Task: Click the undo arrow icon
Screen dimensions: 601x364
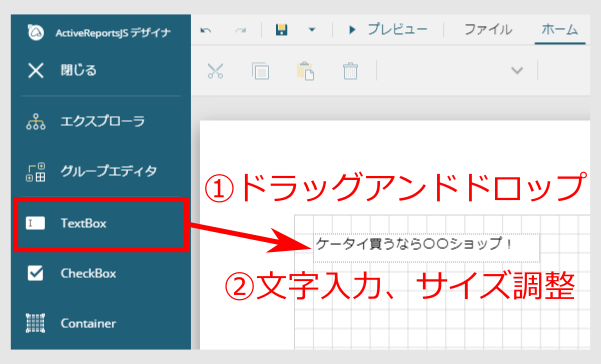Action: (206, 30)
